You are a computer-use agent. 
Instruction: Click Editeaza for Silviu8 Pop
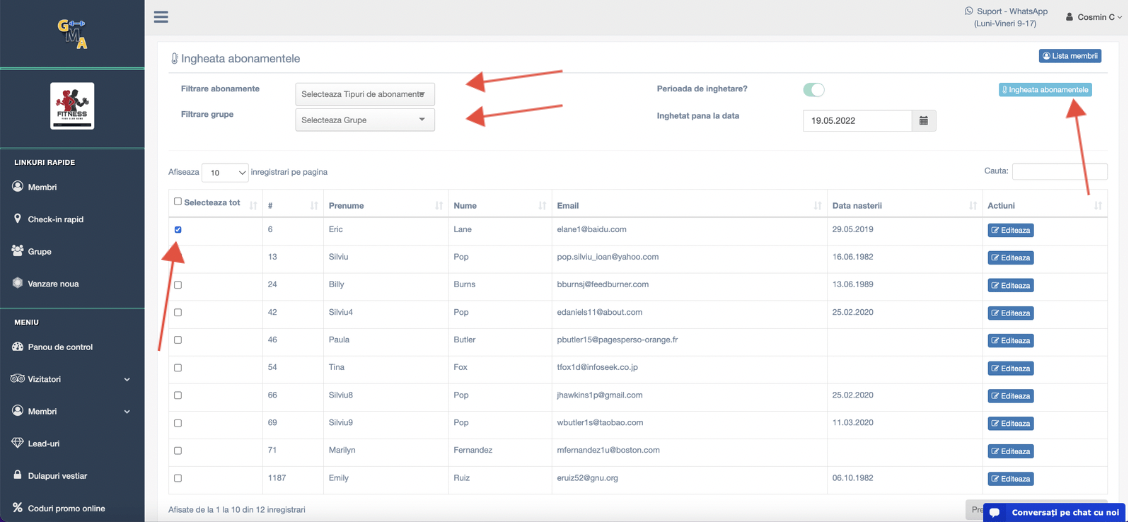coord(1010,396)
